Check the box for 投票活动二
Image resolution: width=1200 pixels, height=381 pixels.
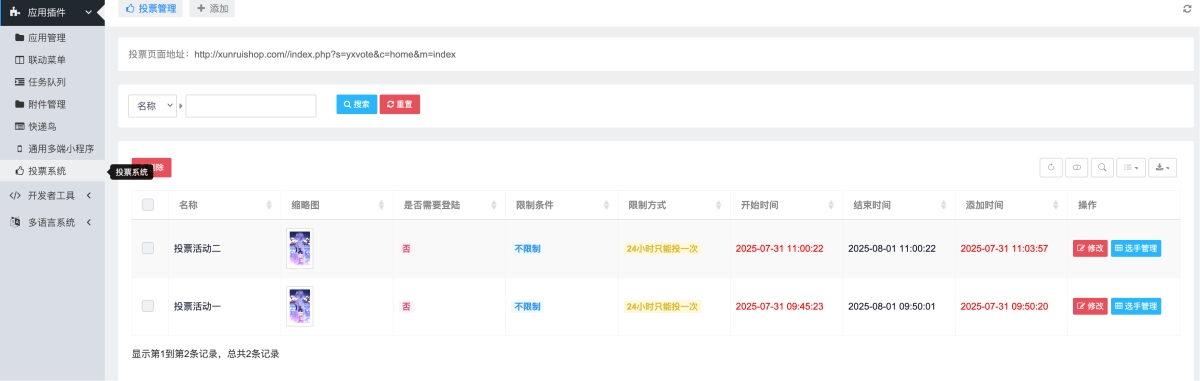[x=148, y=248]
